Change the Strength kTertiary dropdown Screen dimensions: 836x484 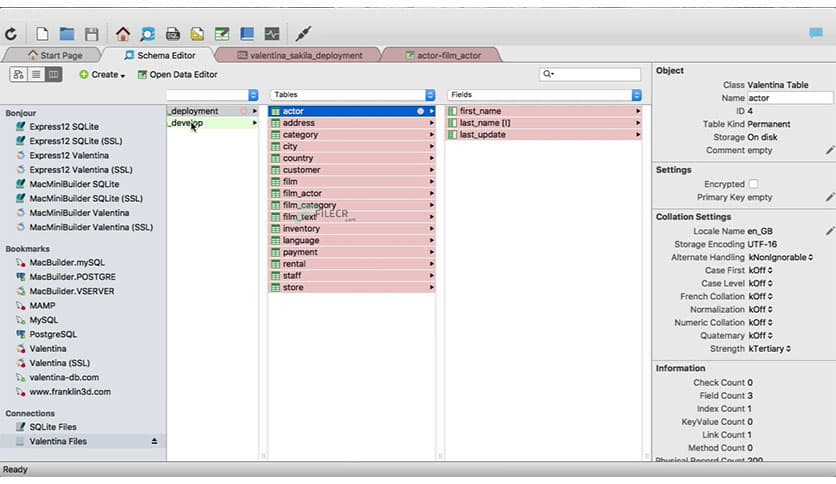click(x=769, y=349)
